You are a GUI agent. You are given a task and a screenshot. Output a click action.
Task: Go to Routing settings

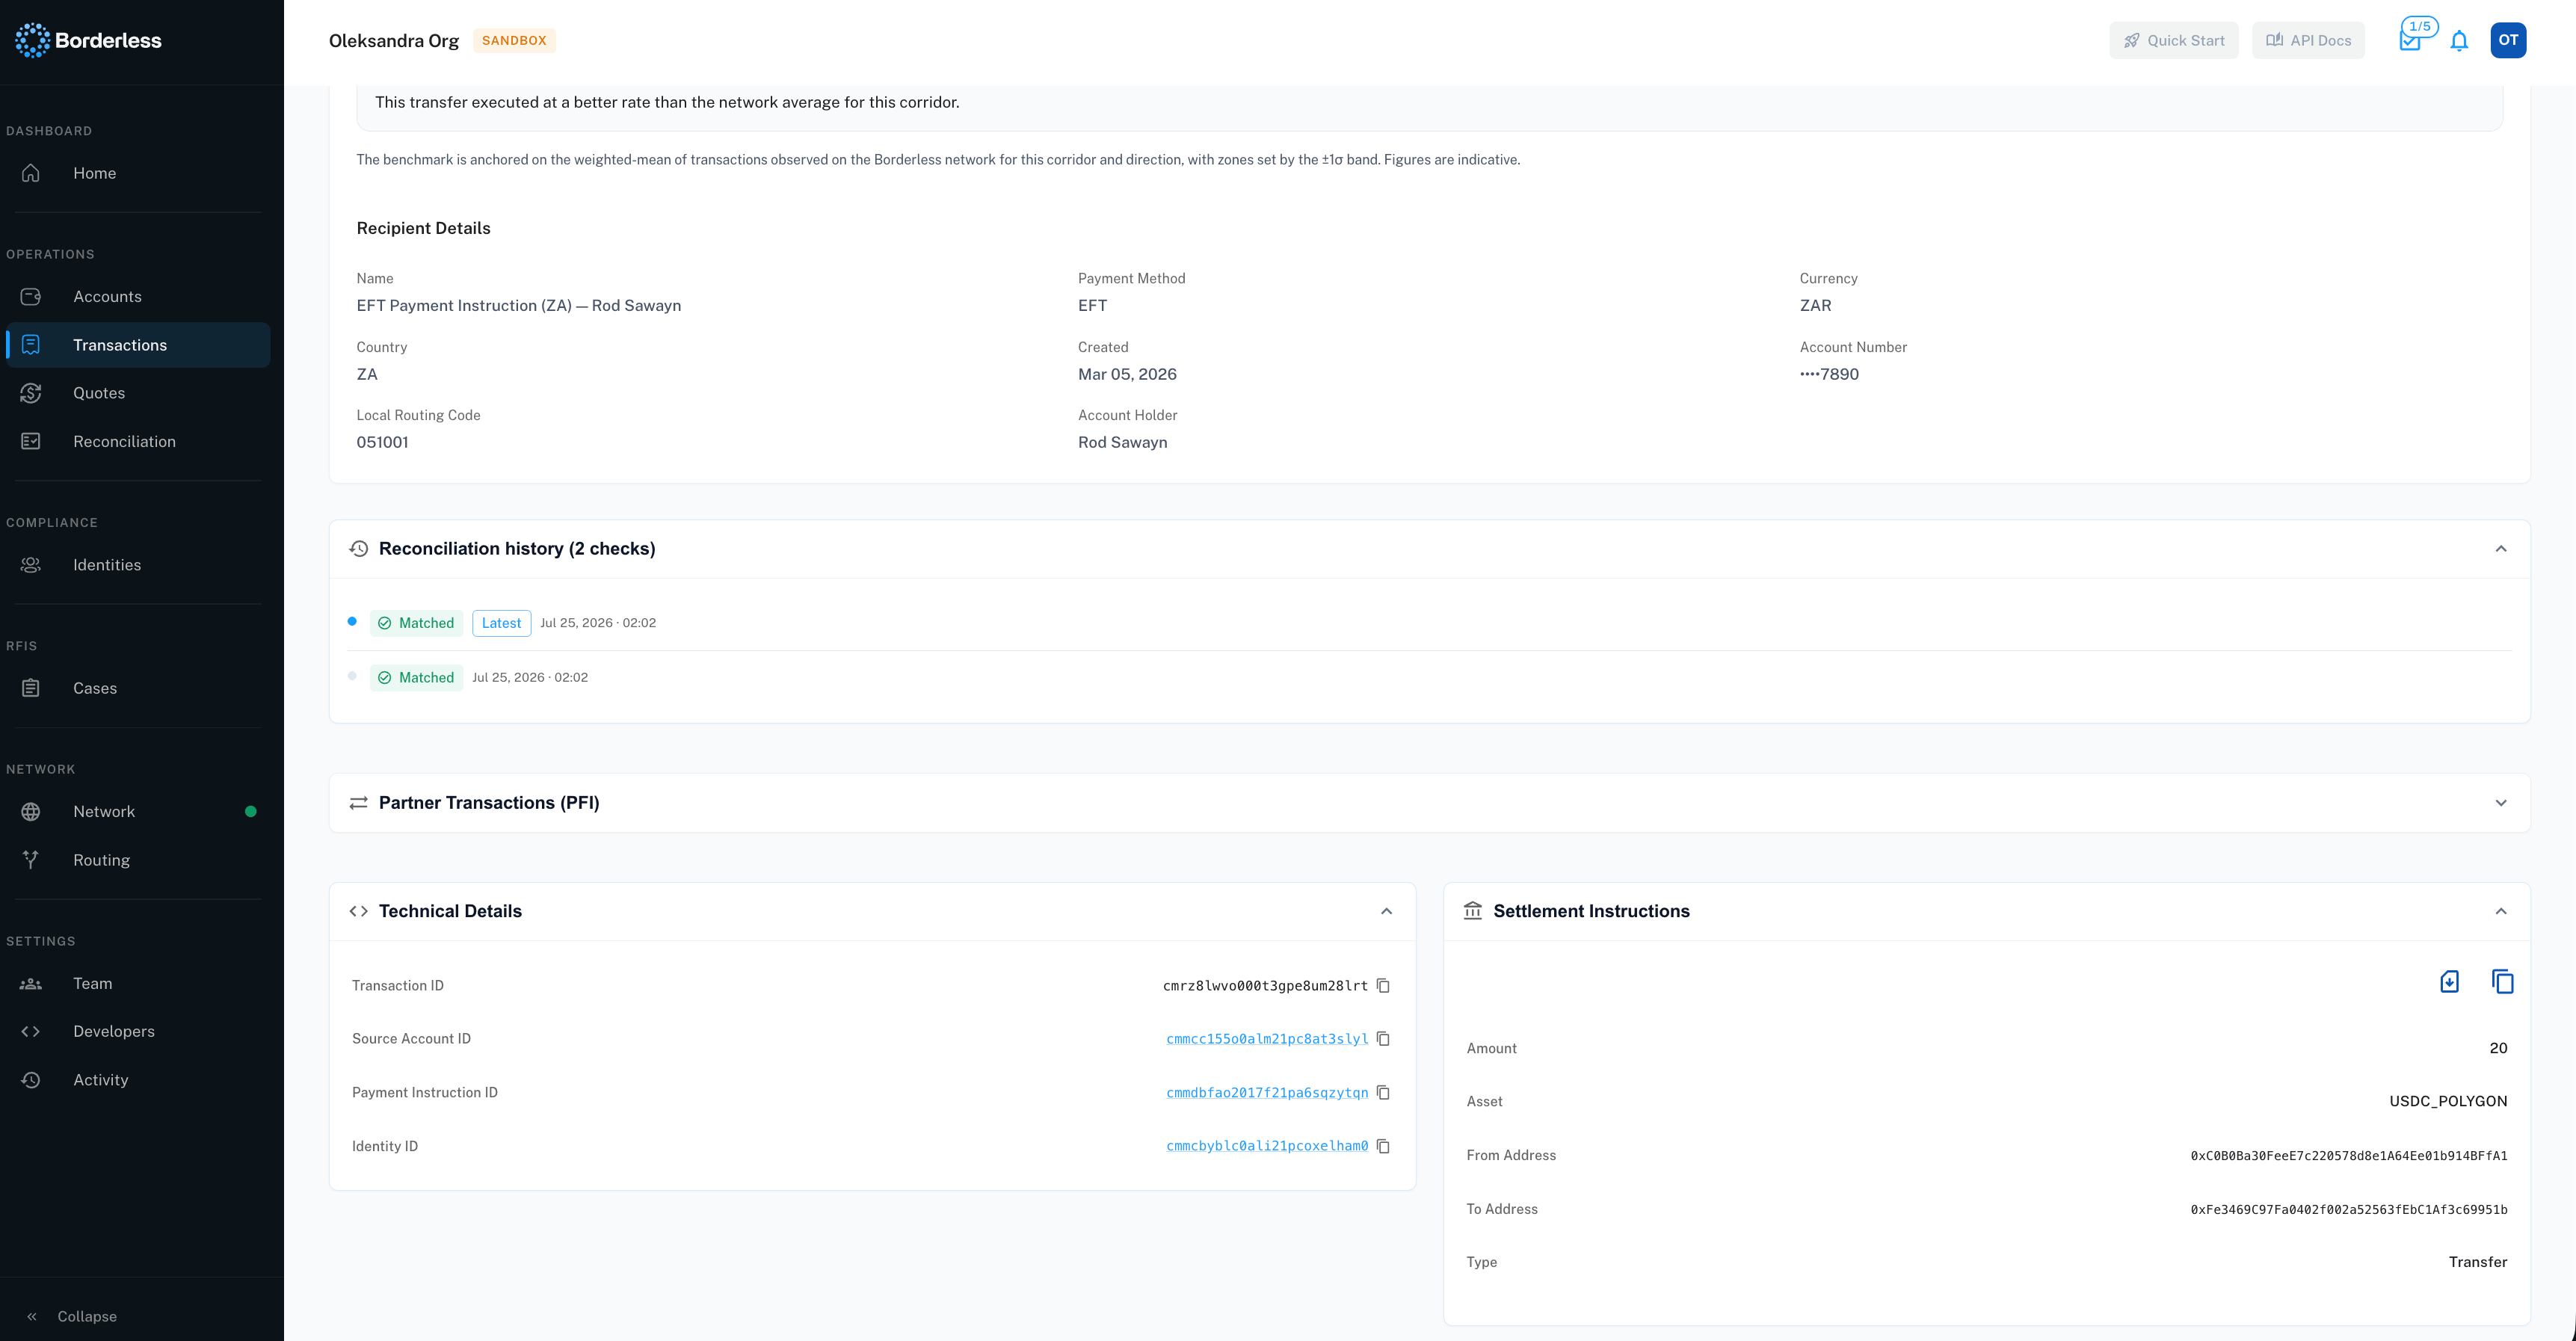point(138,860)
